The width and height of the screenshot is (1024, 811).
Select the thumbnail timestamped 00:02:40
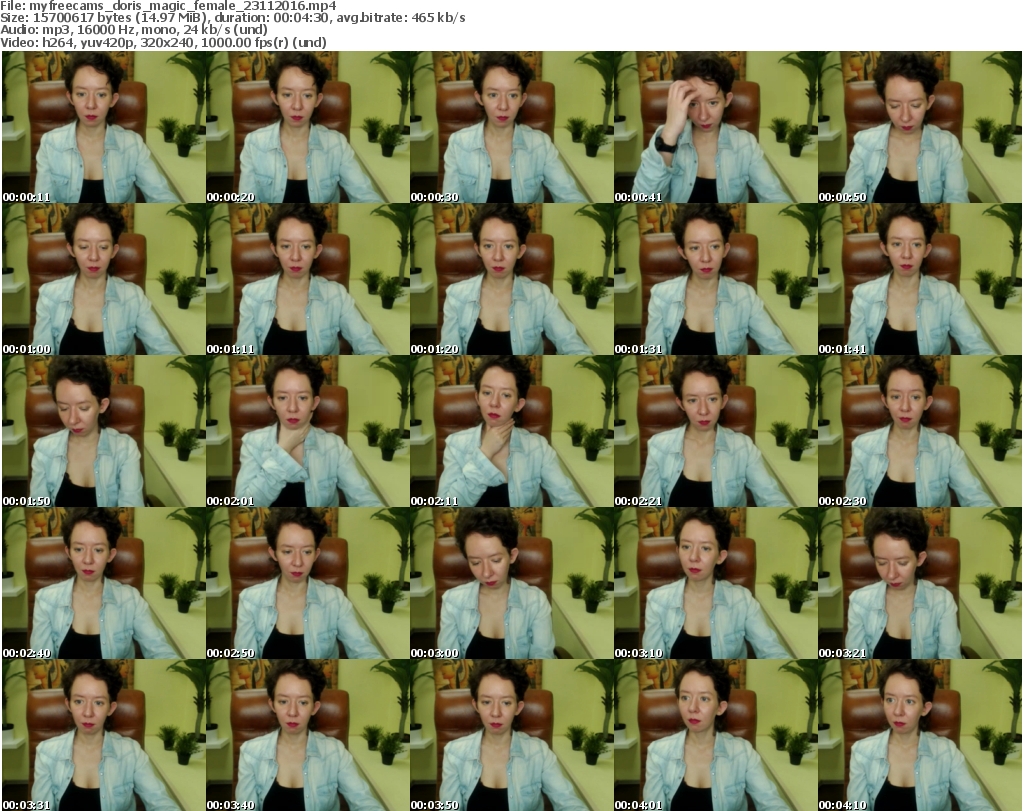(104, 584)
